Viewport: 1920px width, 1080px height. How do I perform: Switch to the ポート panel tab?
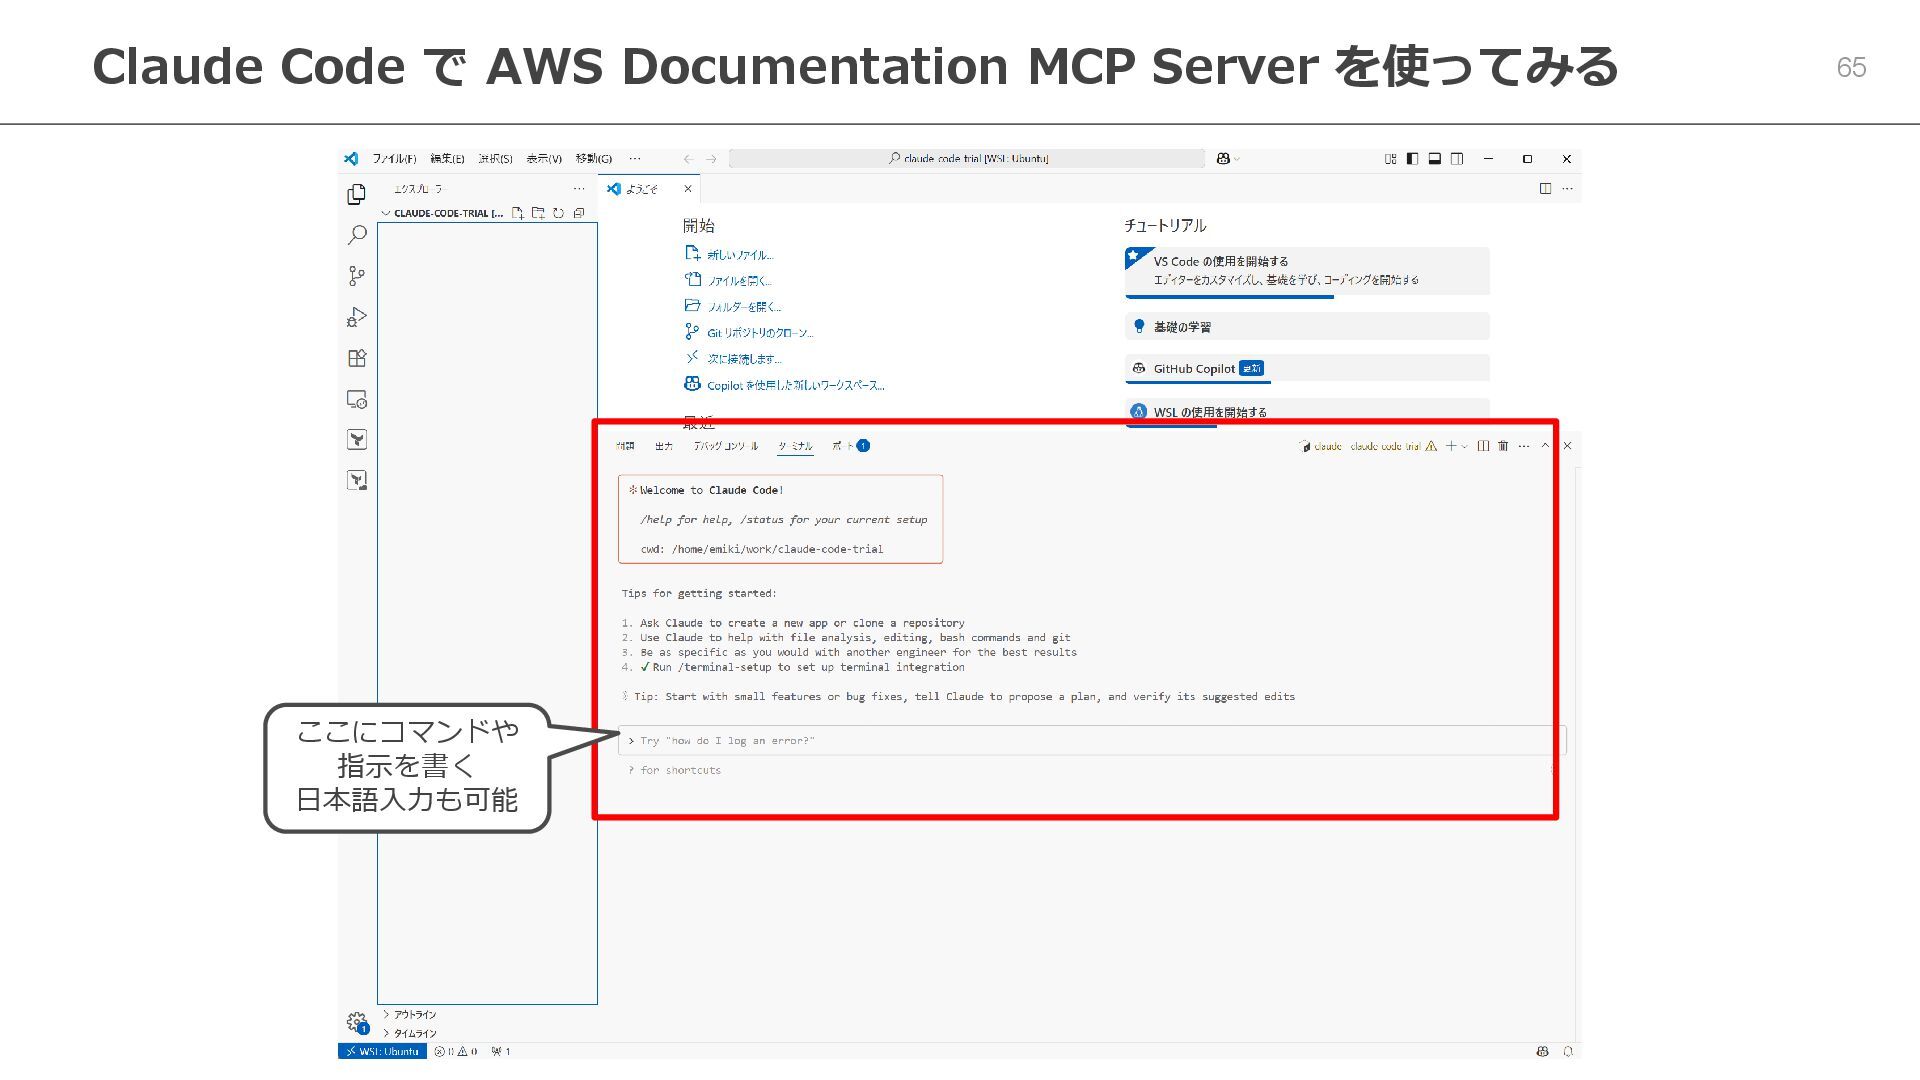pos(850,446)
